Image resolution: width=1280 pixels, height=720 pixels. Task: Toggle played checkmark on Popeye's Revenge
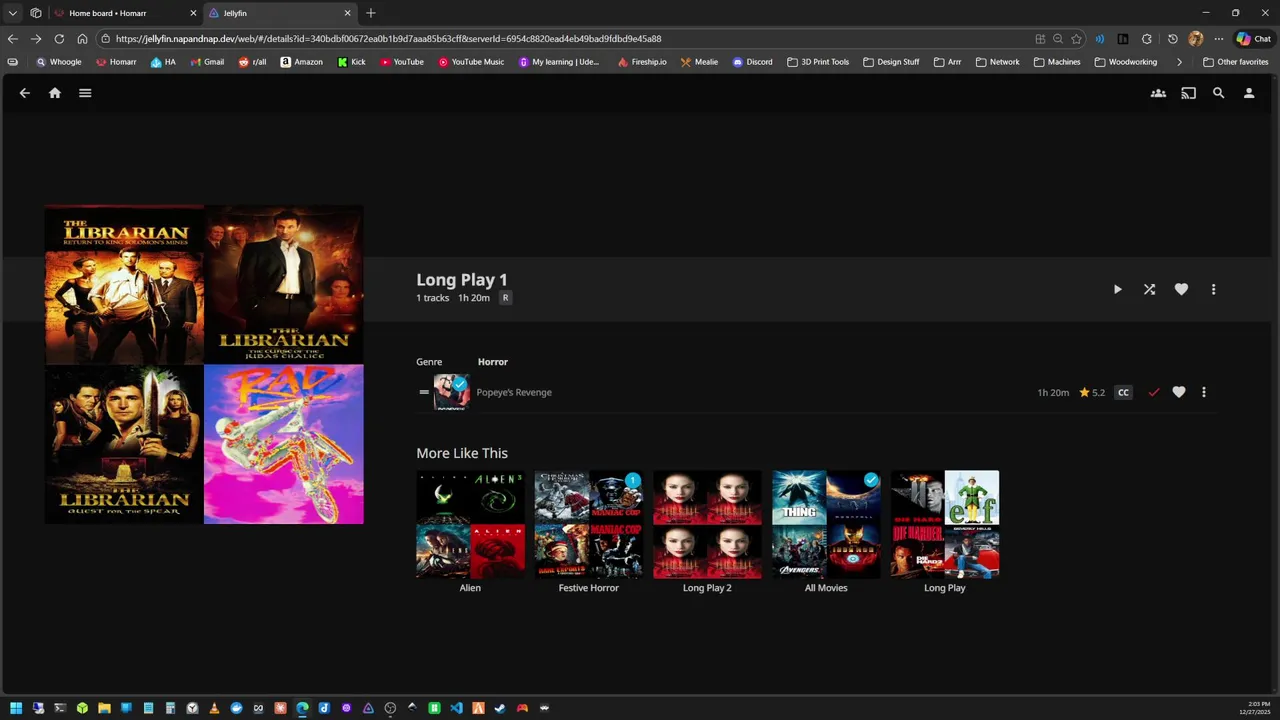[1153, 392]
